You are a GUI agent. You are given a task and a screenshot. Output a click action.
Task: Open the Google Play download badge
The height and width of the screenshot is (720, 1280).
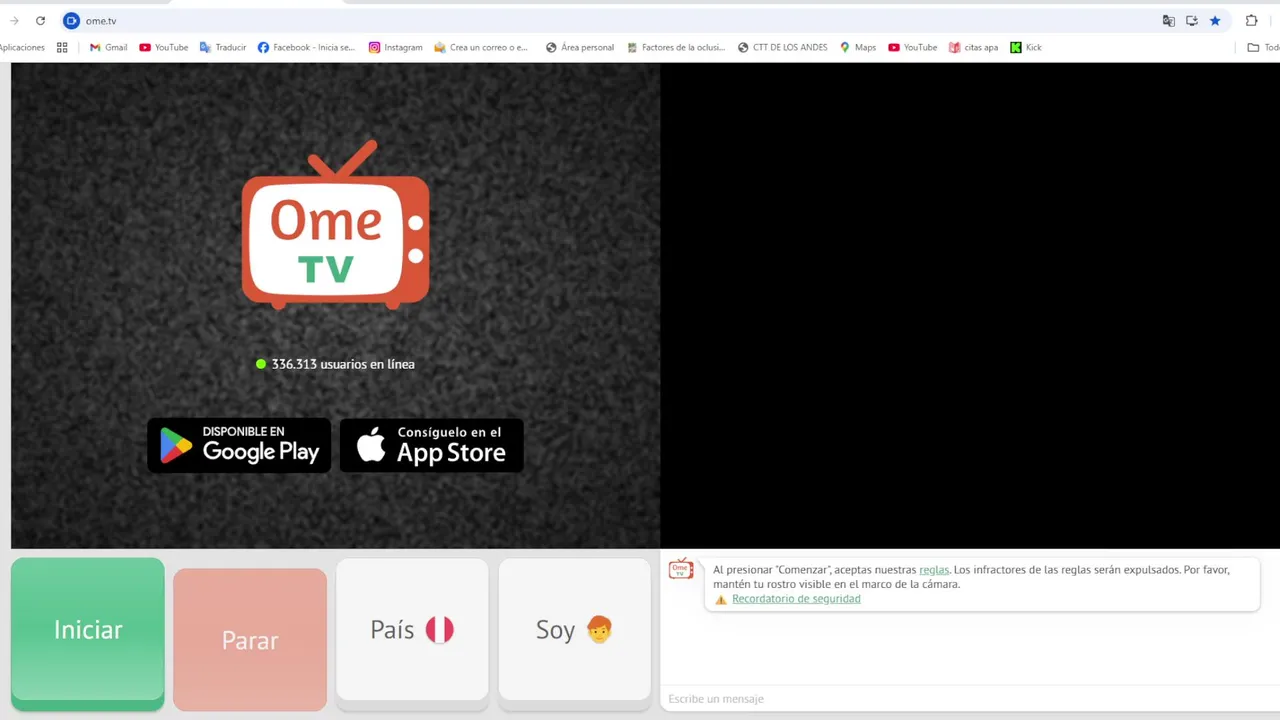click(x=239, y=445)
